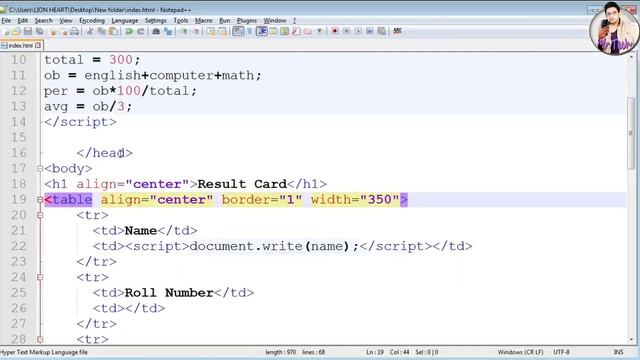Open the File menu
The image size is (640, 360).
6,20
